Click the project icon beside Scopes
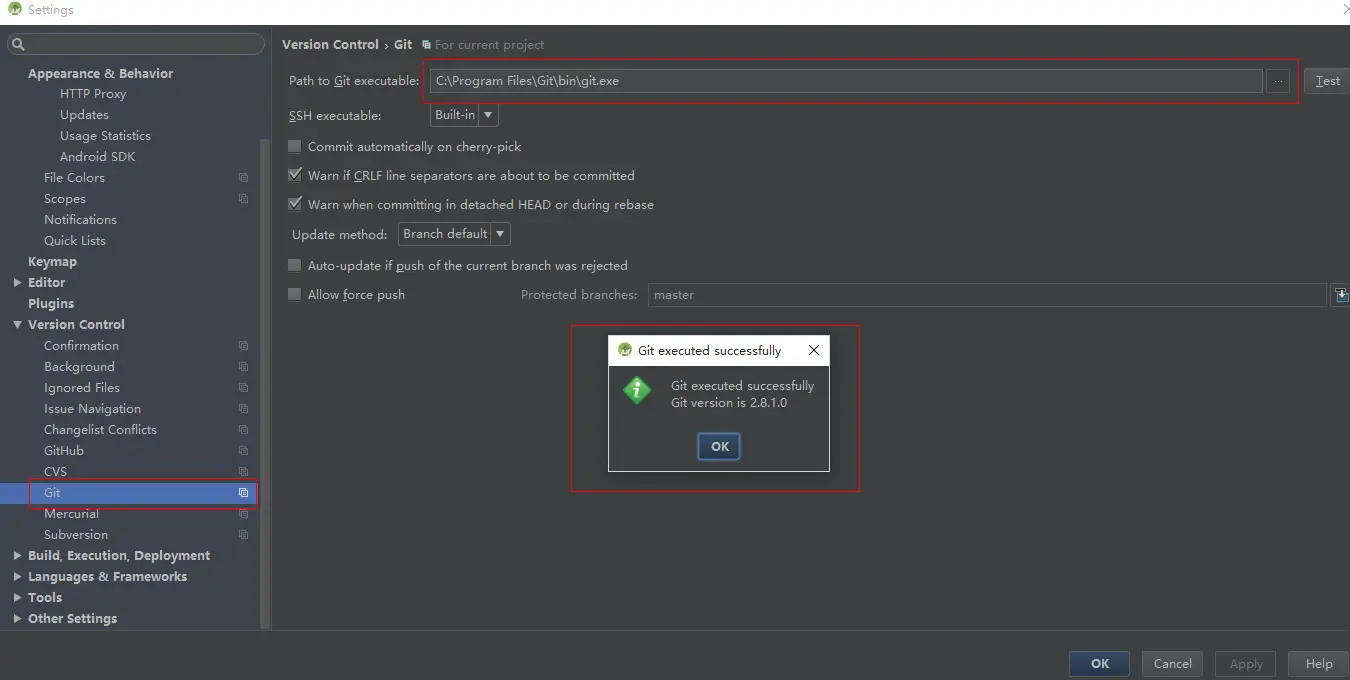Viewport: 1350px width, 680px height. [243, 199]
